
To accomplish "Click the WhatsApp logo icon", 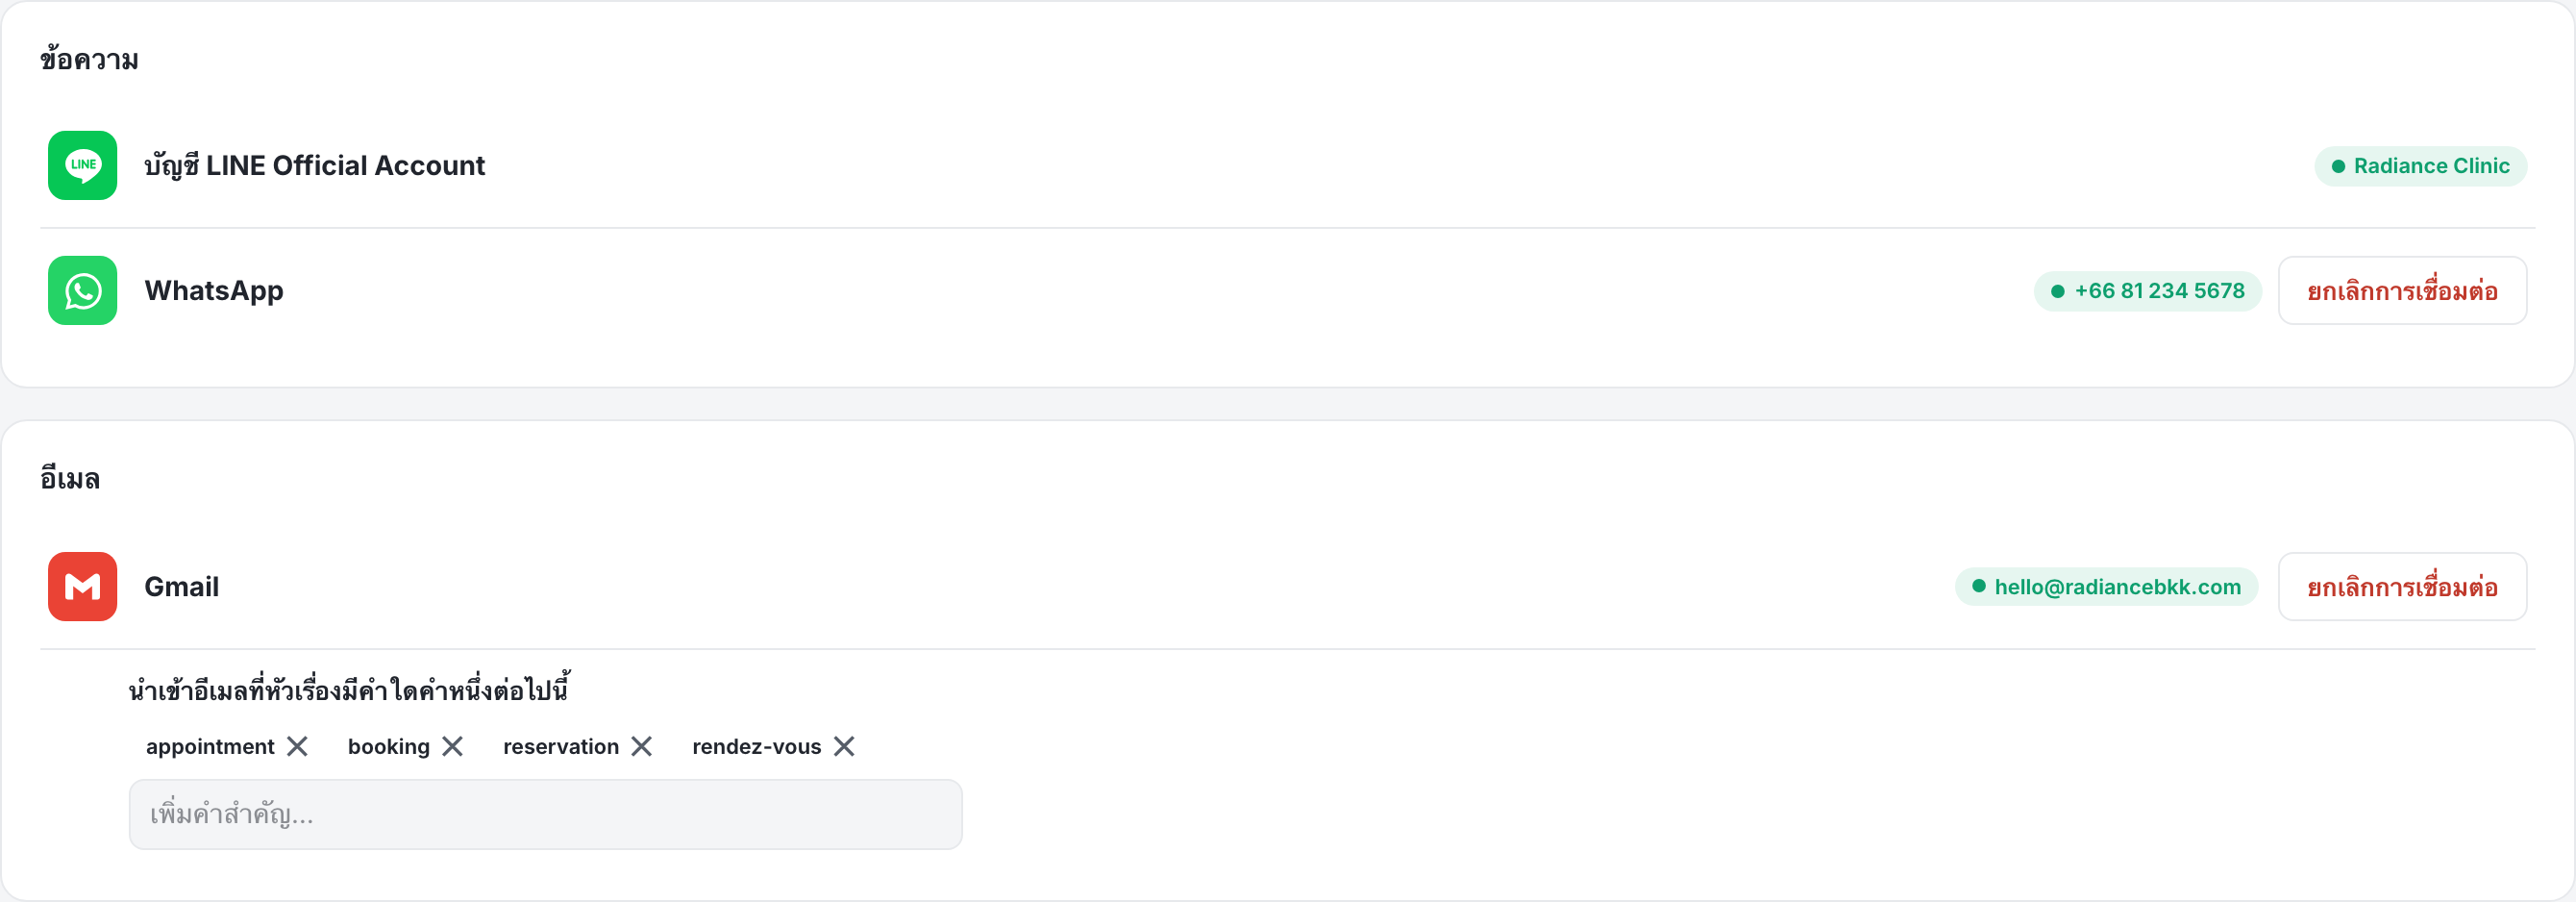I will (82, 290).
